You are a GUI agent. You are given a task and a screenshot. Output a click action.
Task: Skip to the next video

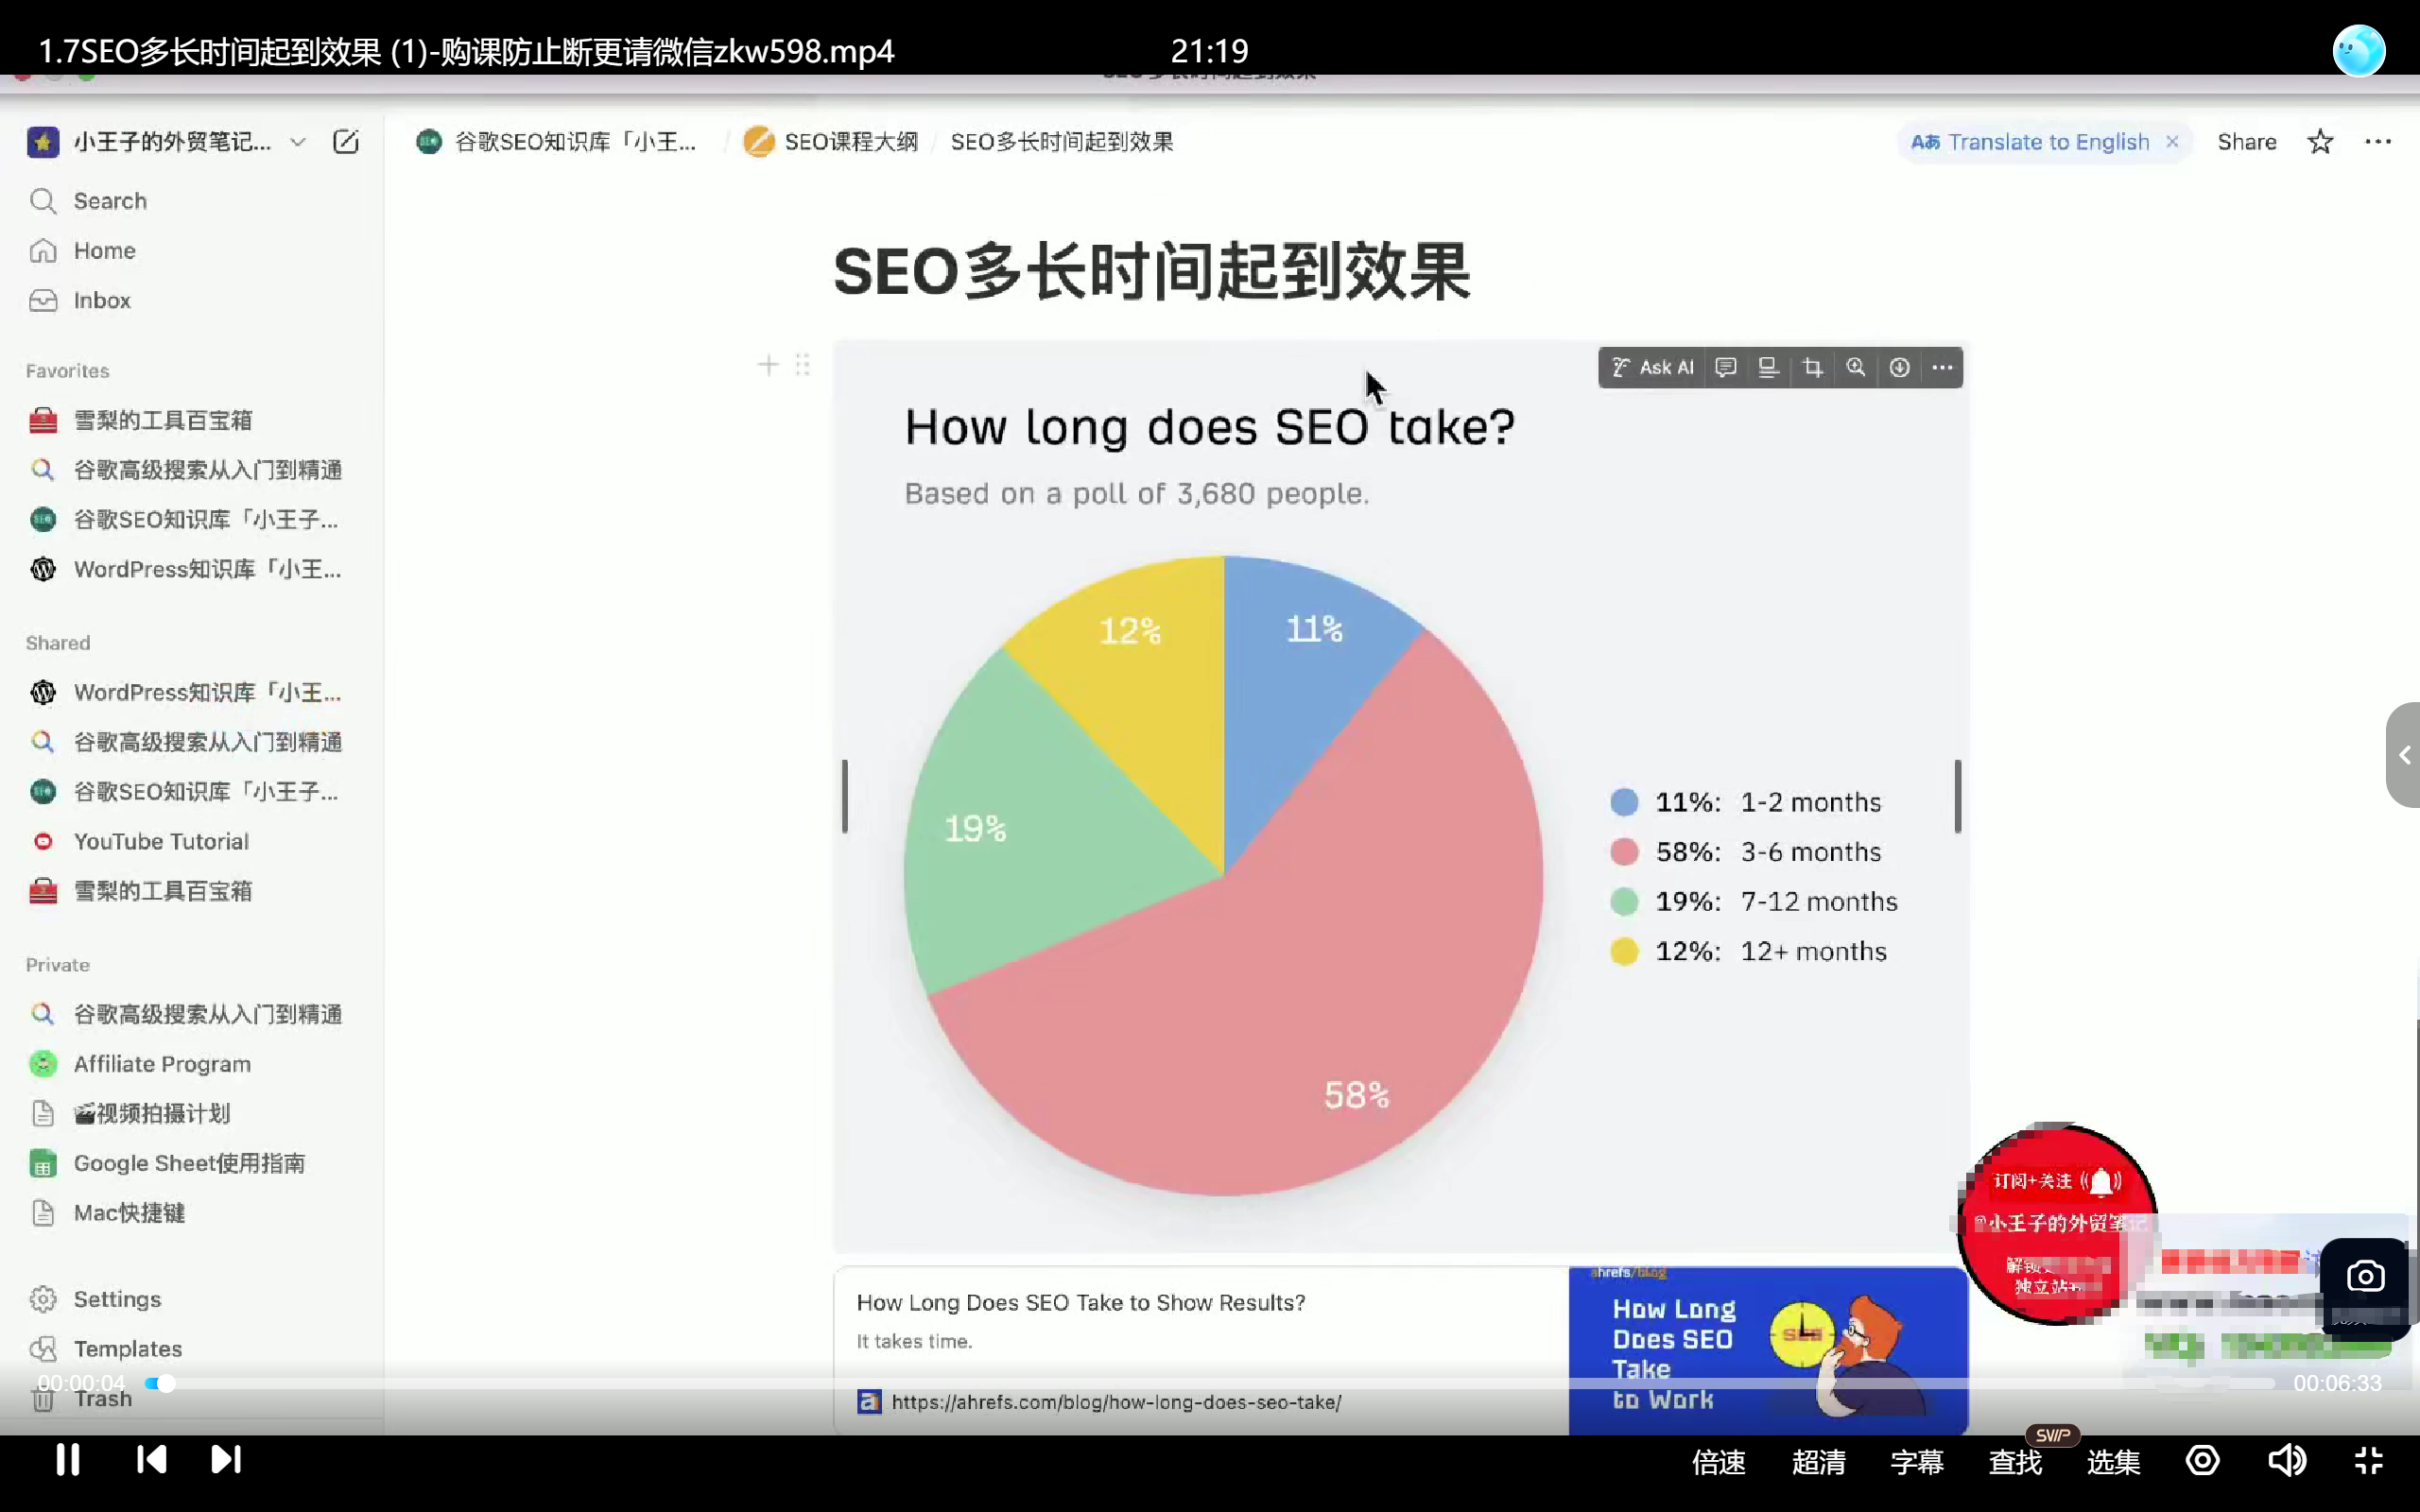pyautogui.click(x=226, y=1459)
